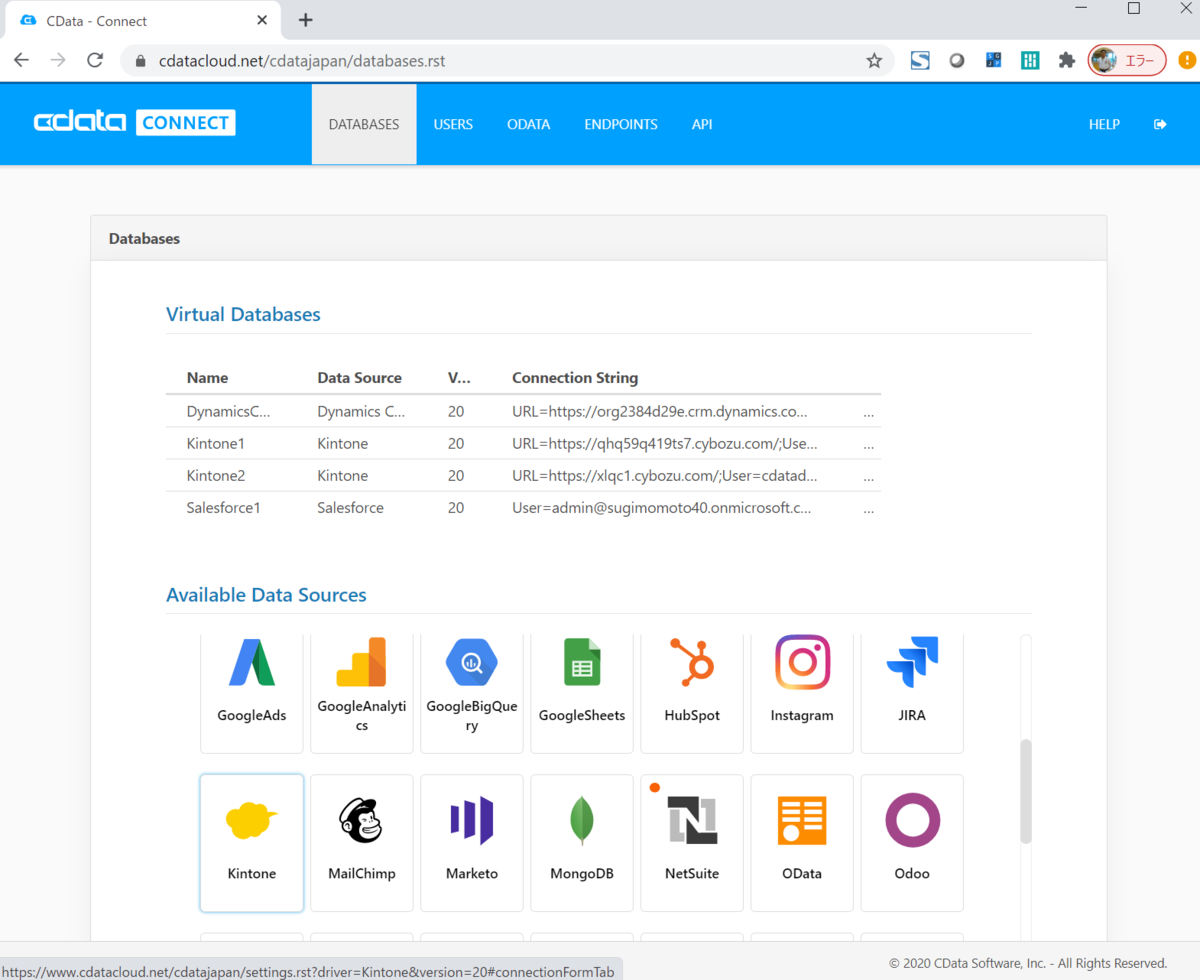Click the Salesforce1 connection string text
This screenshot has height=980, width=1200.
tap(662, 507)
